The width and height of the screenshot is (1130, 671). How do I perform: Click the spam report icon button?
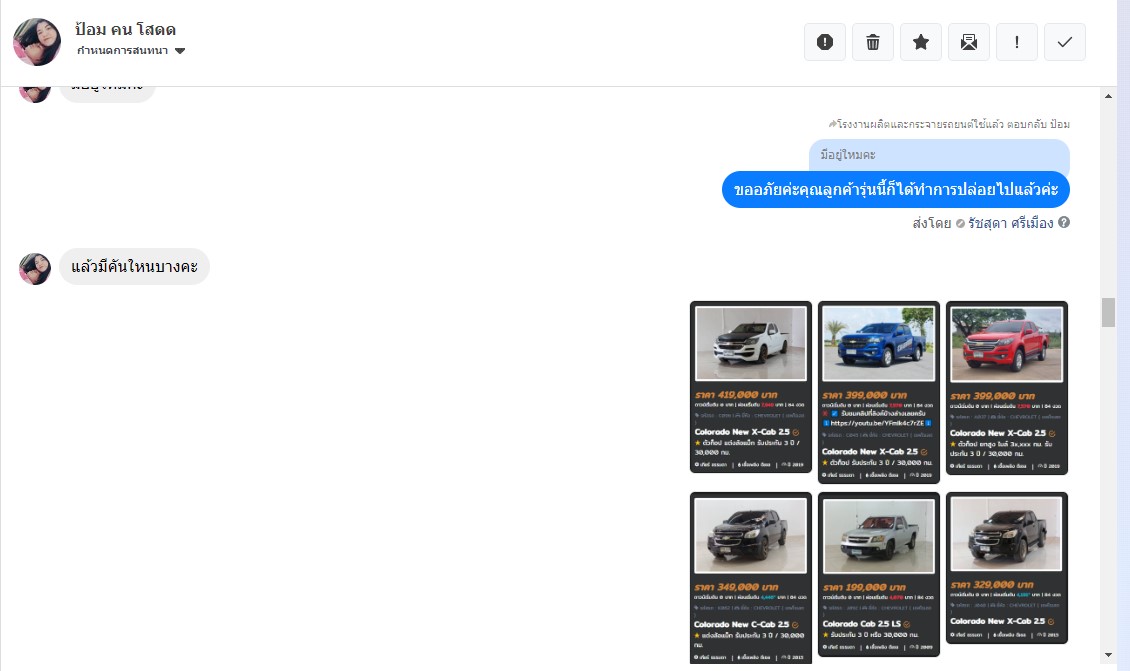click(825, 42)
